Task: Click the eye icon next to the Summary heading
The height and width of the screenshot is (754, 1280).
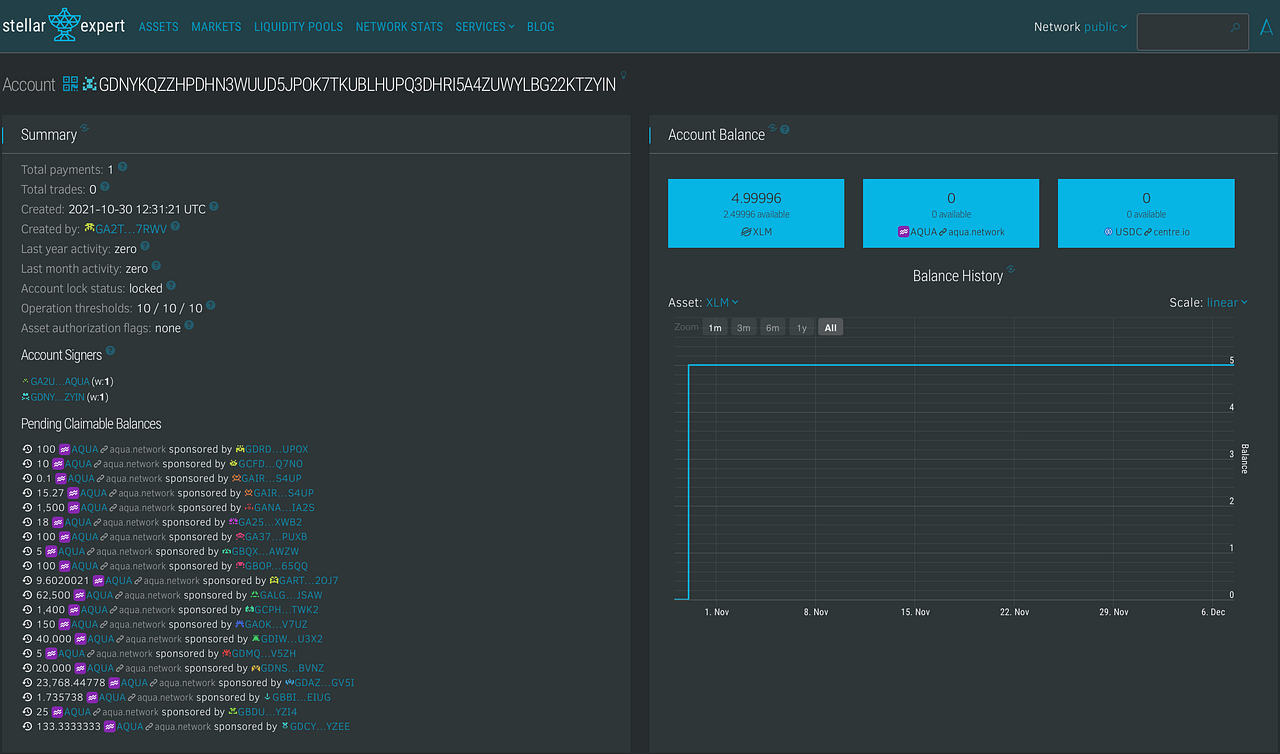Action: [85, 128]
